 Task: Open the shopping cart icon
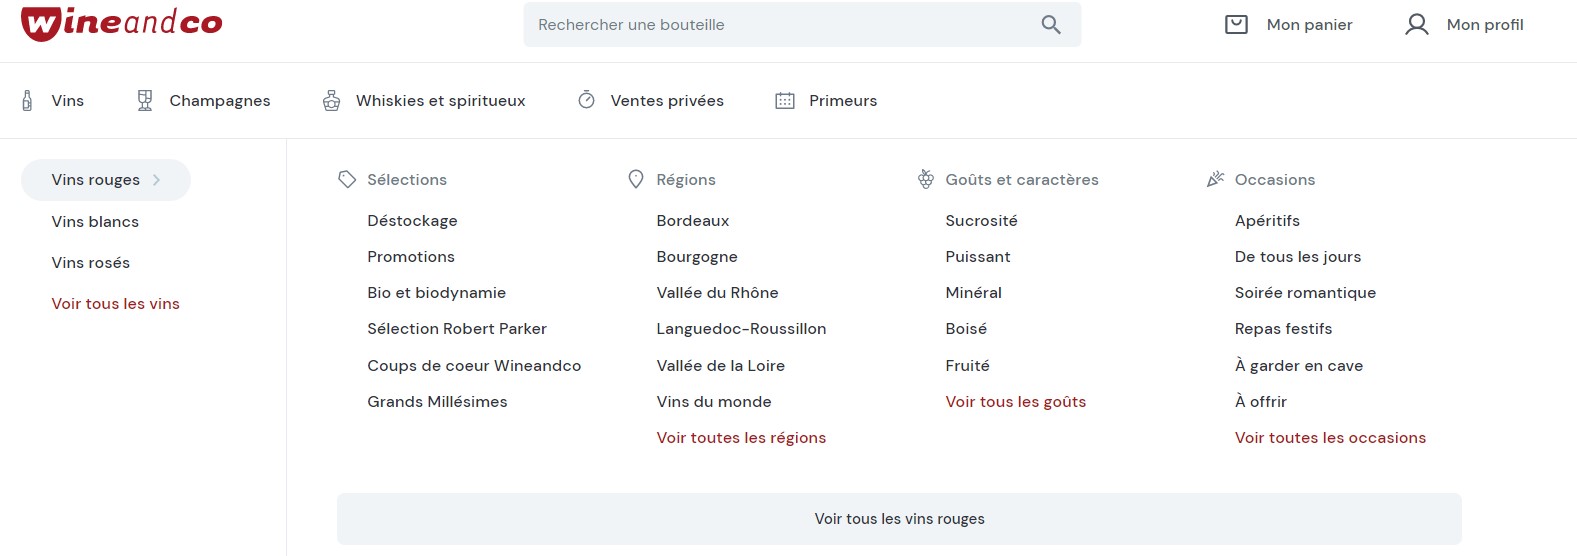click(x=1236, y=24)
